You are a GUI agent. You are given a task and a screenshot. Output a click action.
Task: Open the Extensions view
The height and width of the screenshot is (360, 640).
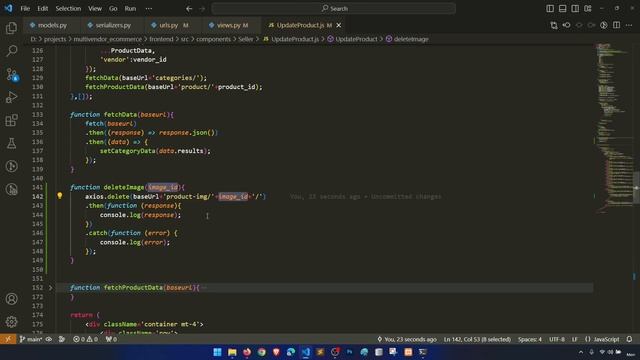pyautogui.click(x=11, y=120)
